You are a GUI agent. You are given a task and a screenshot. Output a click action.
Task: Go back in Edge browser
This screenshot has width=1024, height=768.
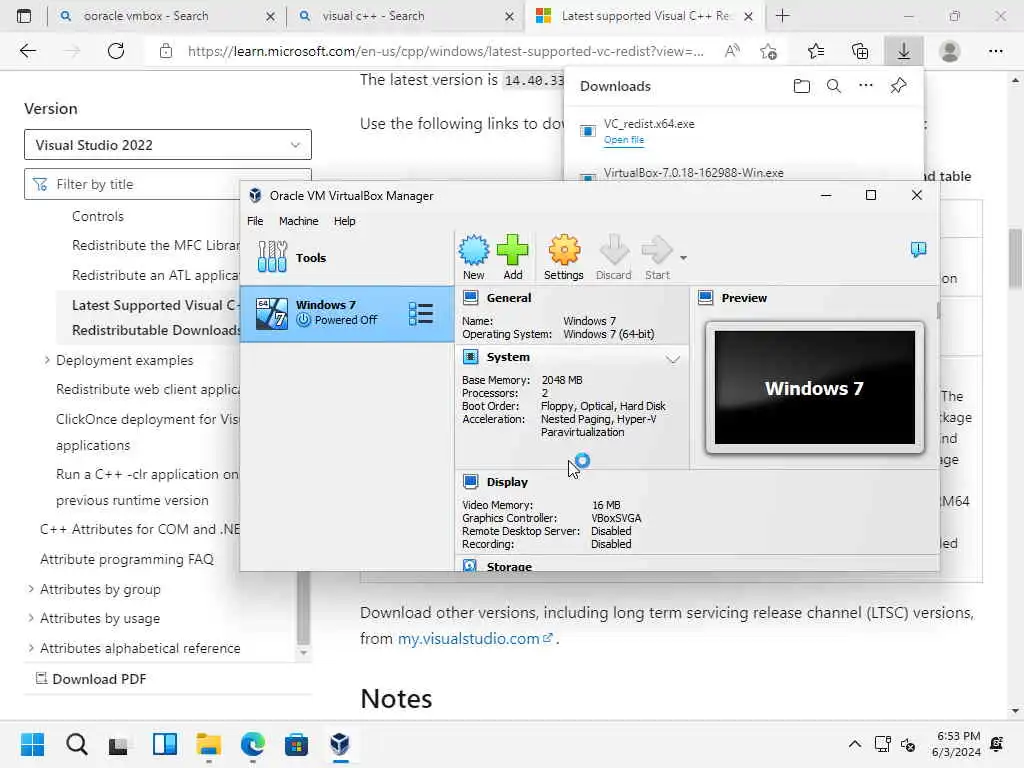pos(27,51)
